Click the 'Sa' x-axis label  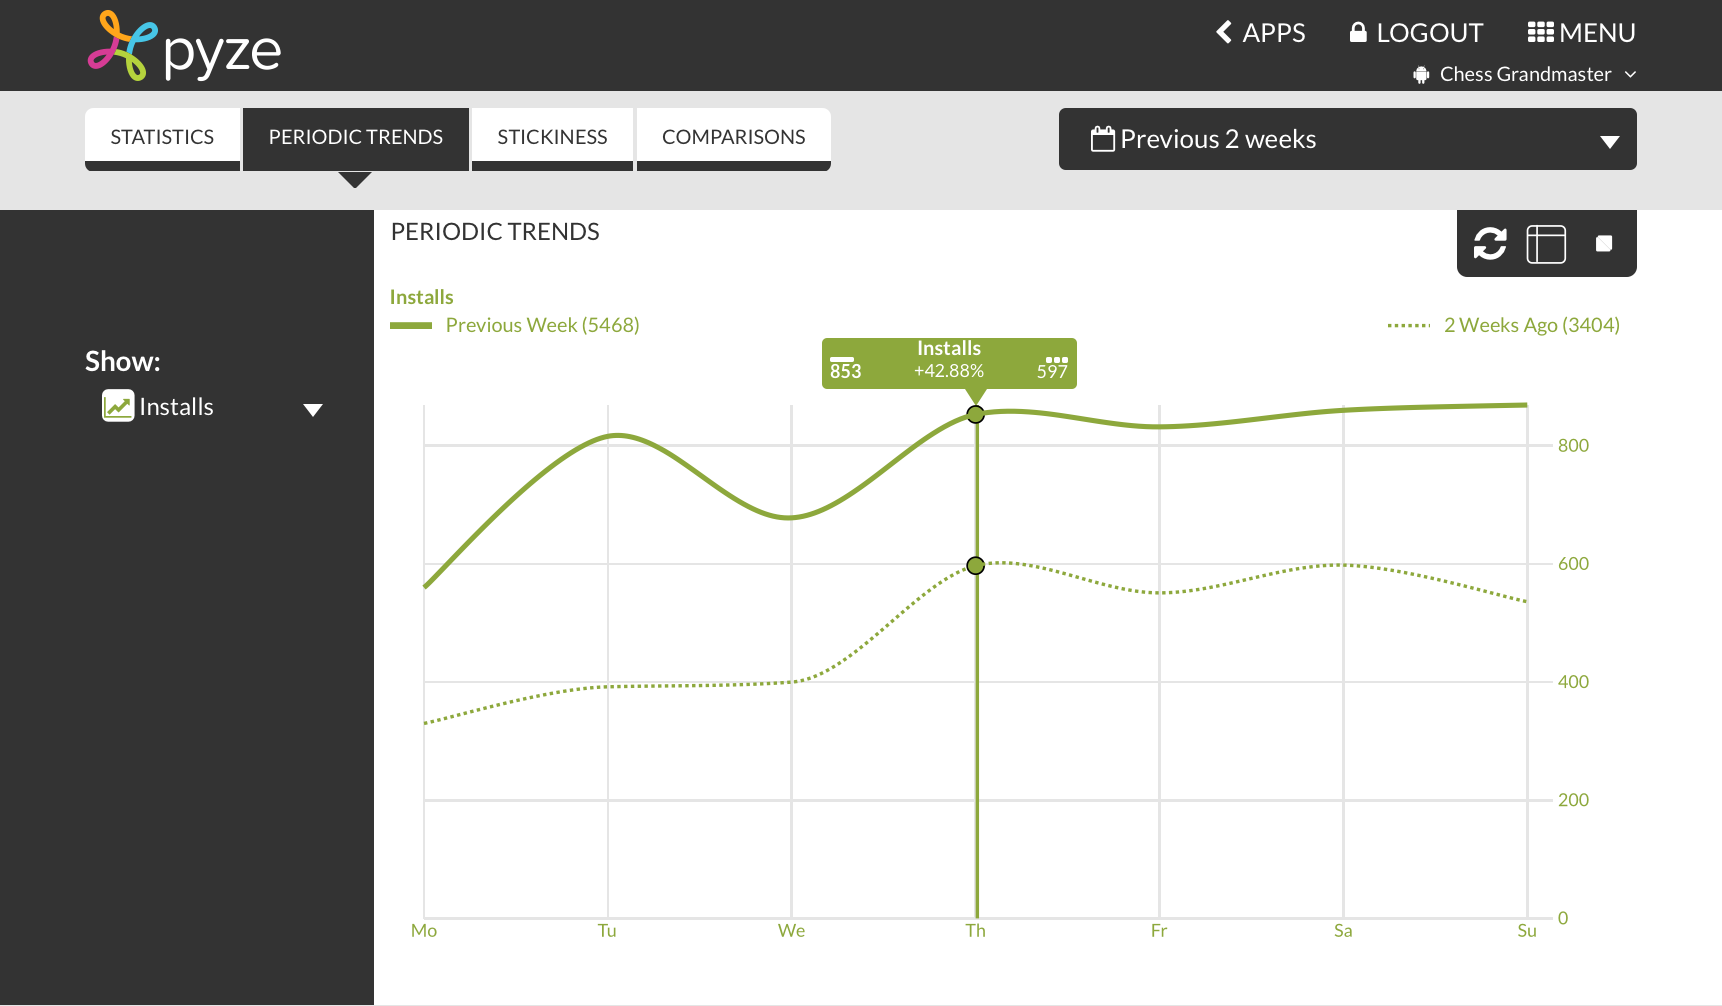click(x=1343, y=931)
